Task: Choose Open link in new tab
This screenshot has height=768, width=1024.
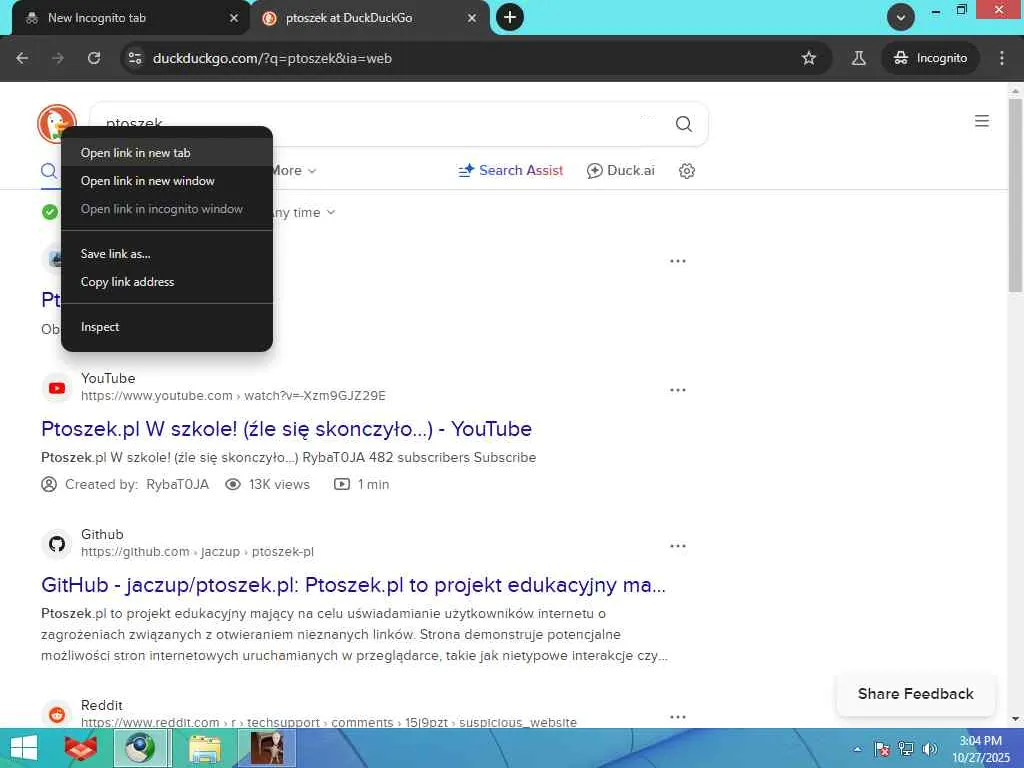Action: click(x=167, y=152)
